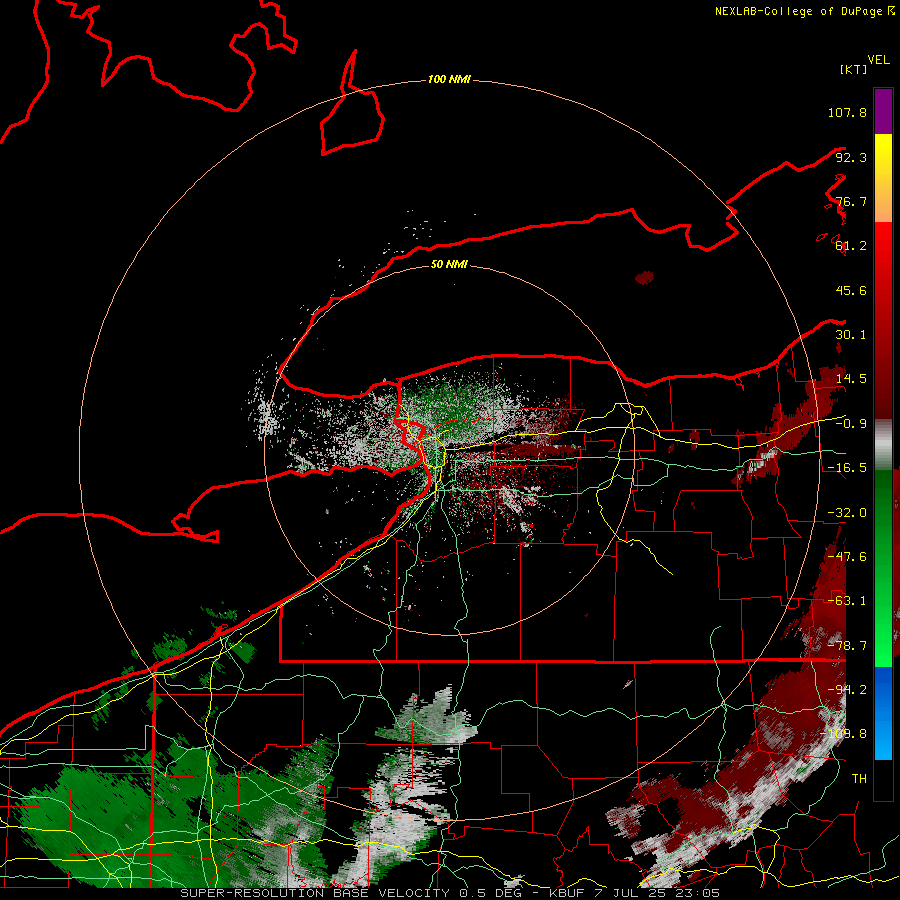Click the 30.1 legend value

(x=851, y=335)
